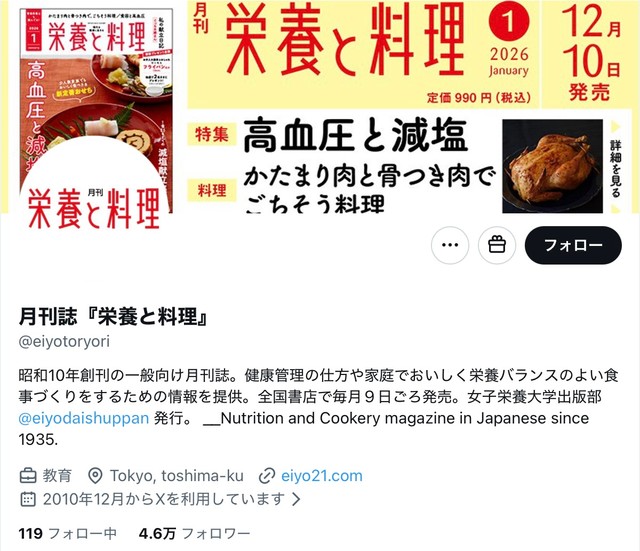640x551 pixels.
Task: Click the 詳細を見る vertical banner label
Action: pyautogui.click(x=615, y=168)
